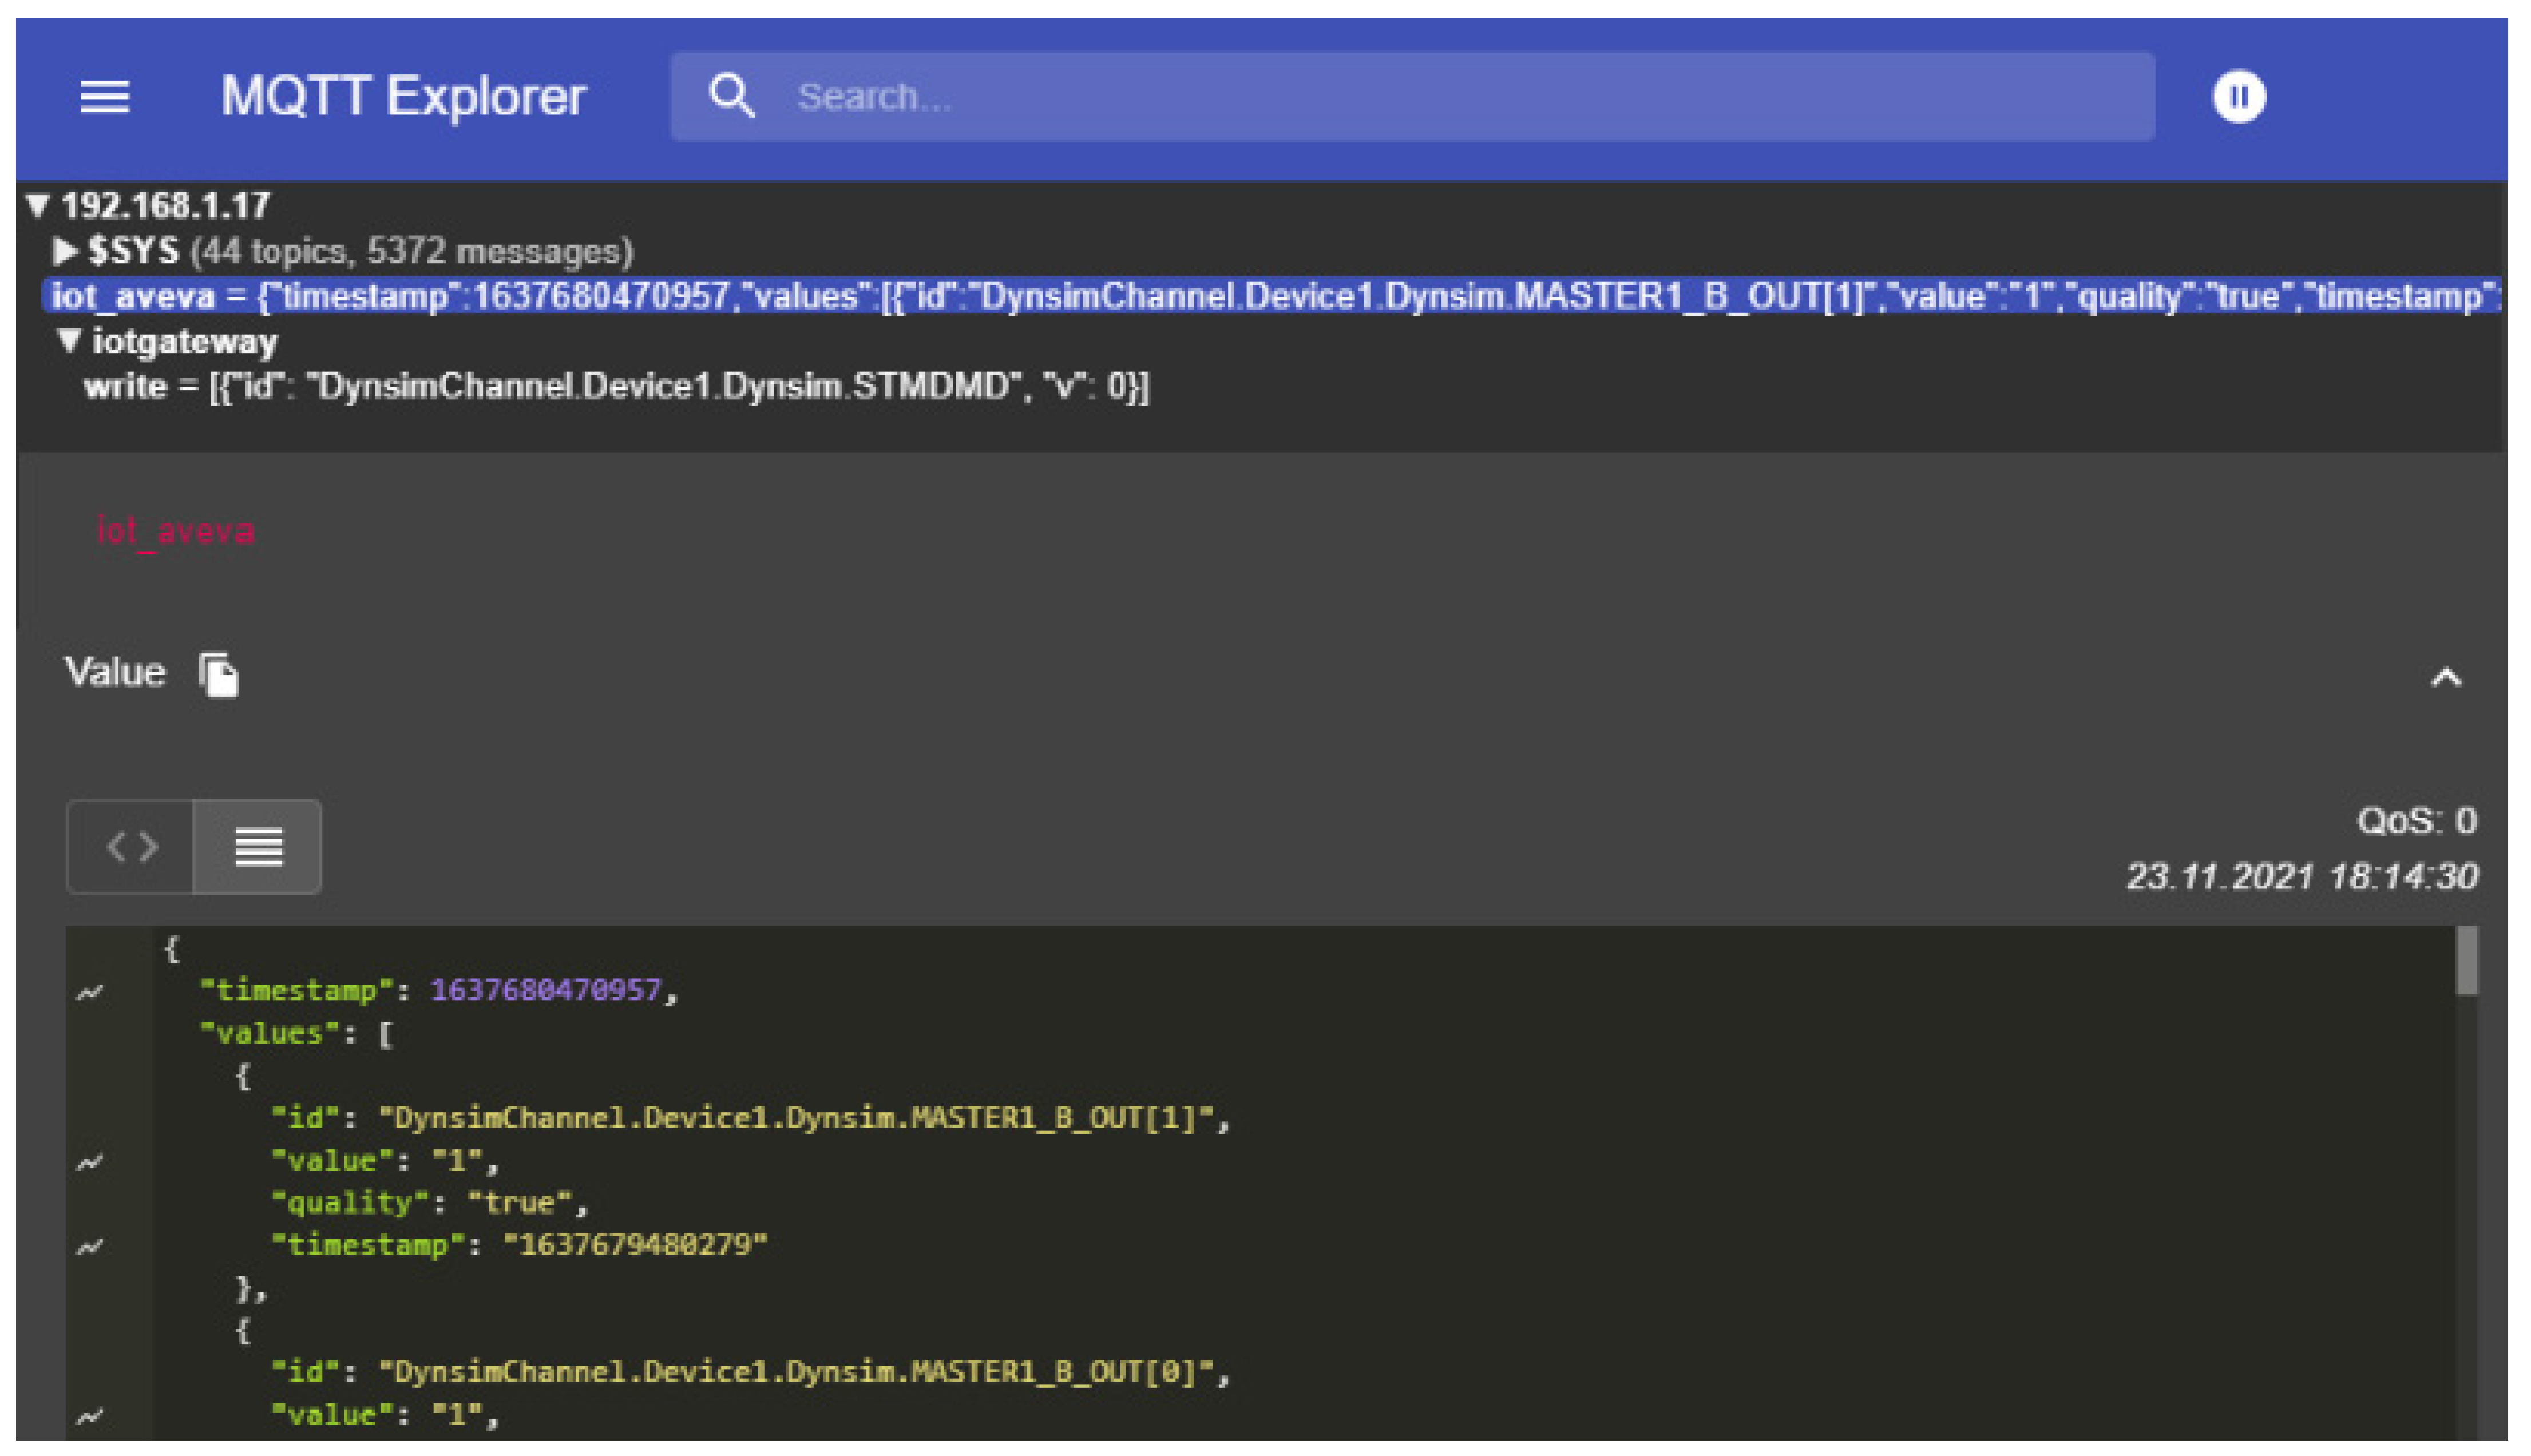The height and width of the screenshot is (1456, 2531).
Task: Open the hamburger menu
Action: [x=104, y=97]
